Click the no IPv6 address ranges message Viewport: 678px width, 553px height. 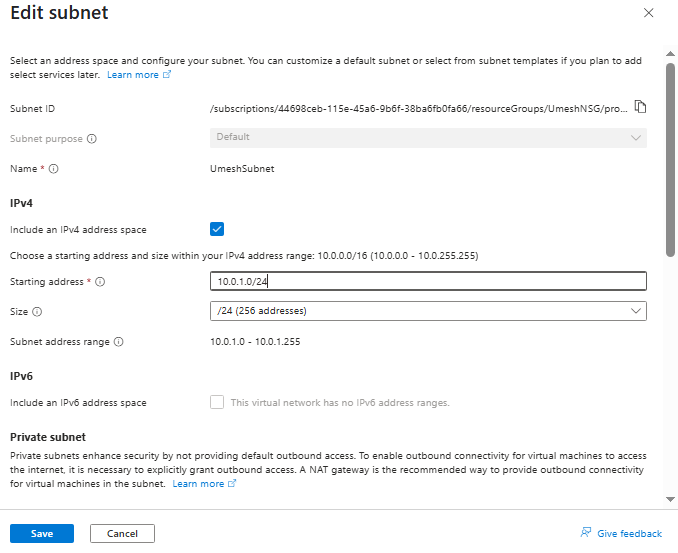point(340,403)
